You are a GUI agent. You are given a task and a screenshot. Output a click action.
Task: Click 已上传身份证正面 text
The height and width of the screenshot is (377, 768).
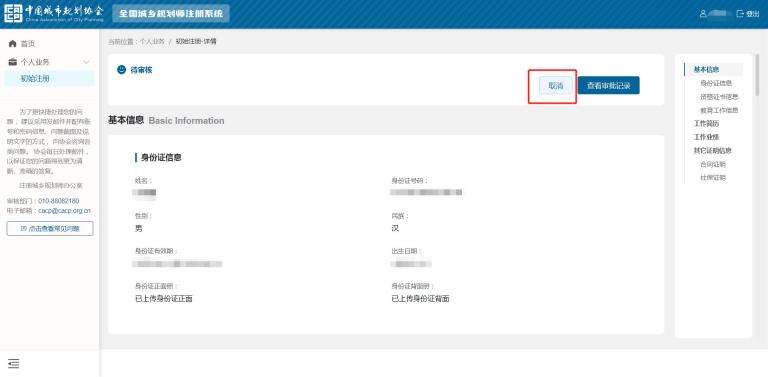point(164,299)
